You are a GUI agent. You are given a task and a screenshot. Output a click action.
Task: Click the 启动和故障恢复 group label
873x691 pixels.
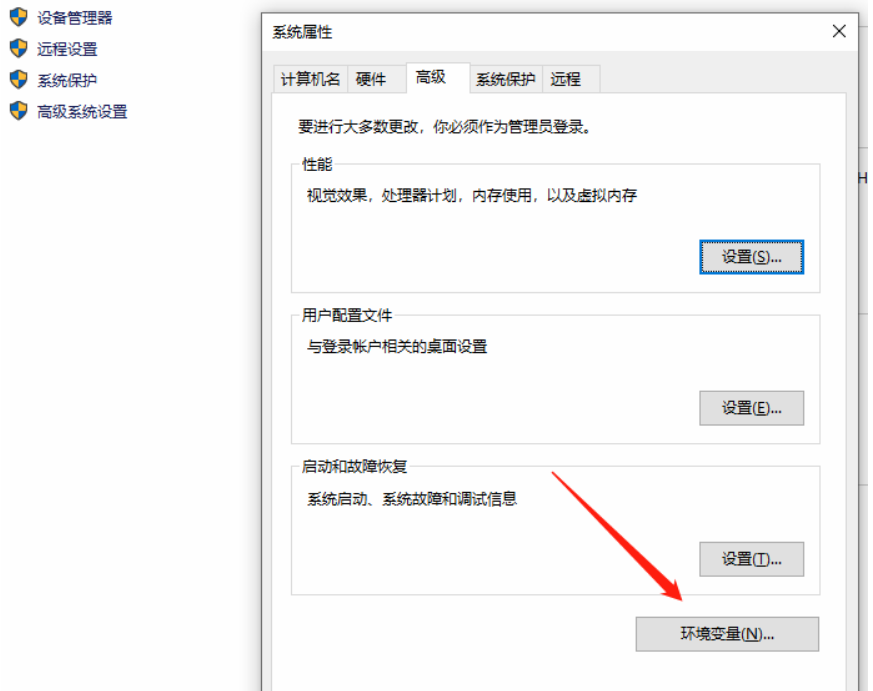click(x=354, y=466)
